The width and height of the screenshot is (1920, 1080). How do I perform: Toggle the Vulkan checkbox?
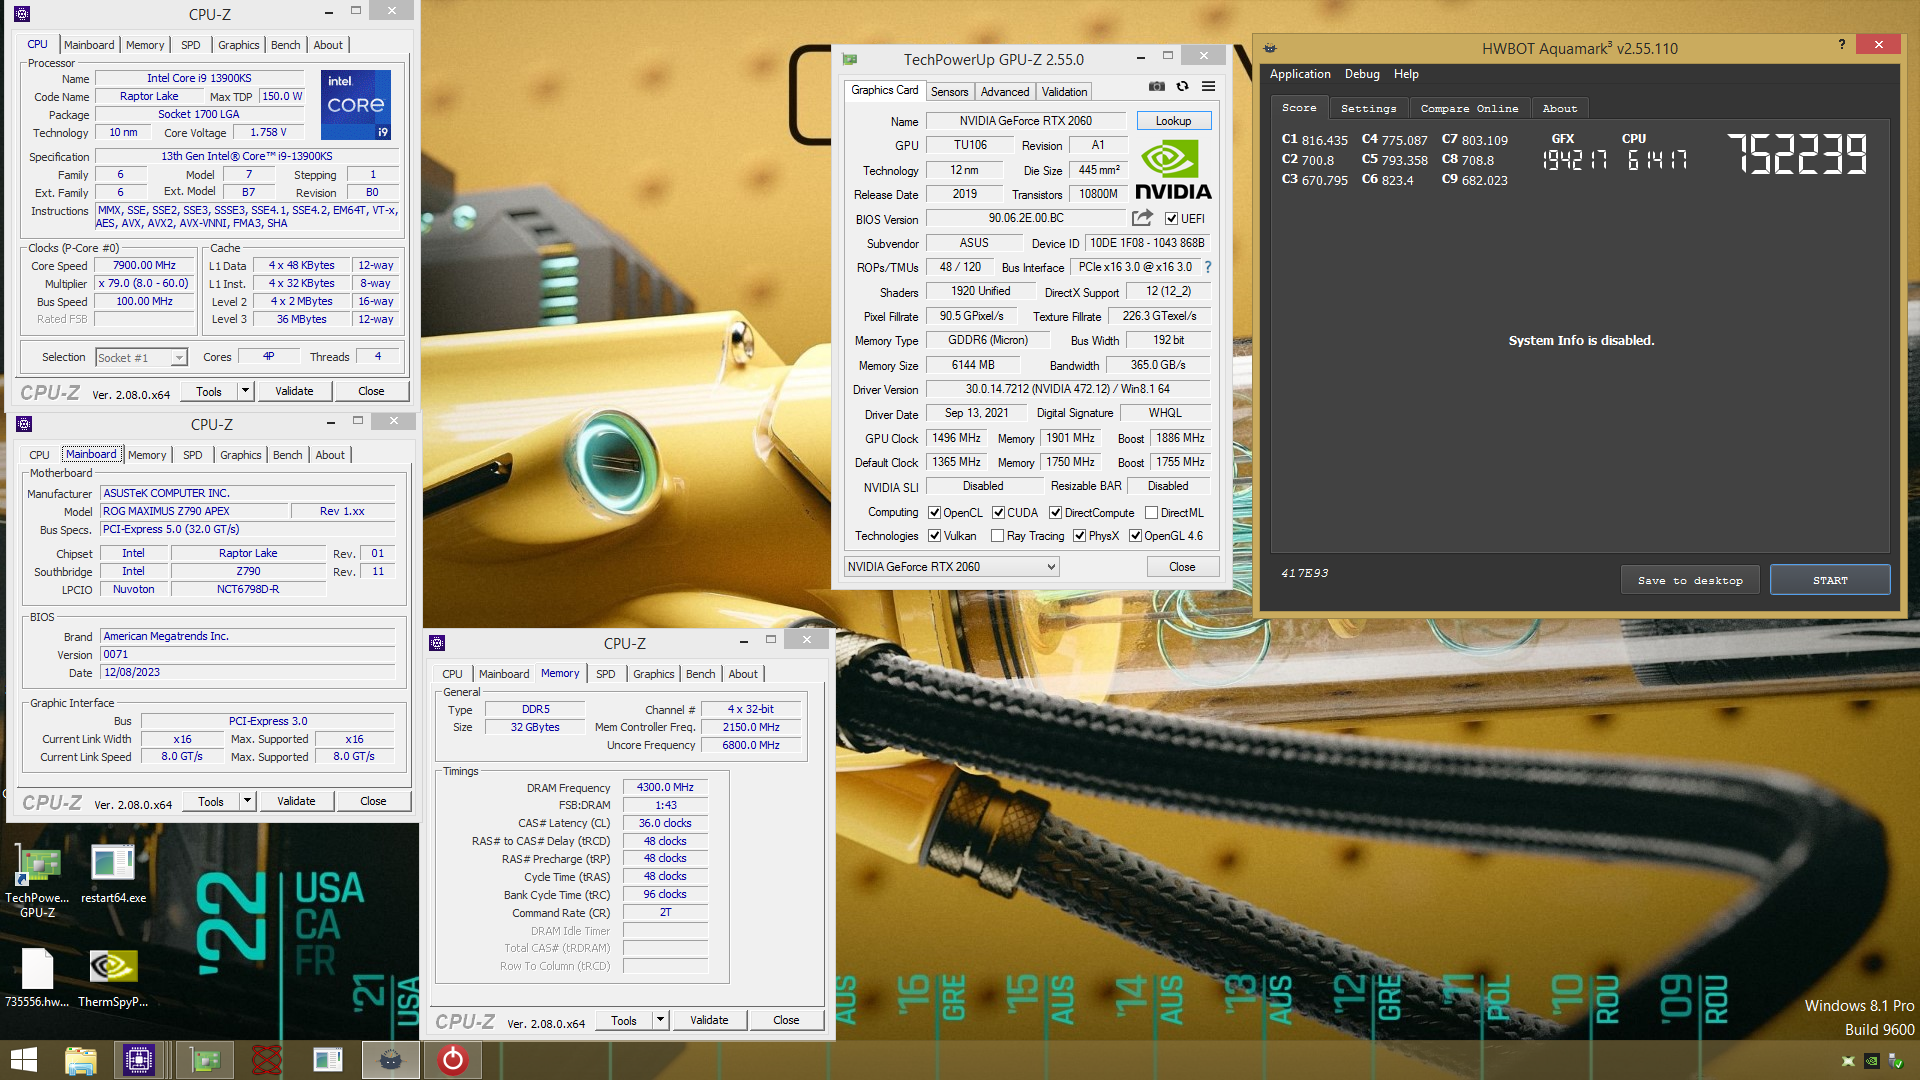934,535
